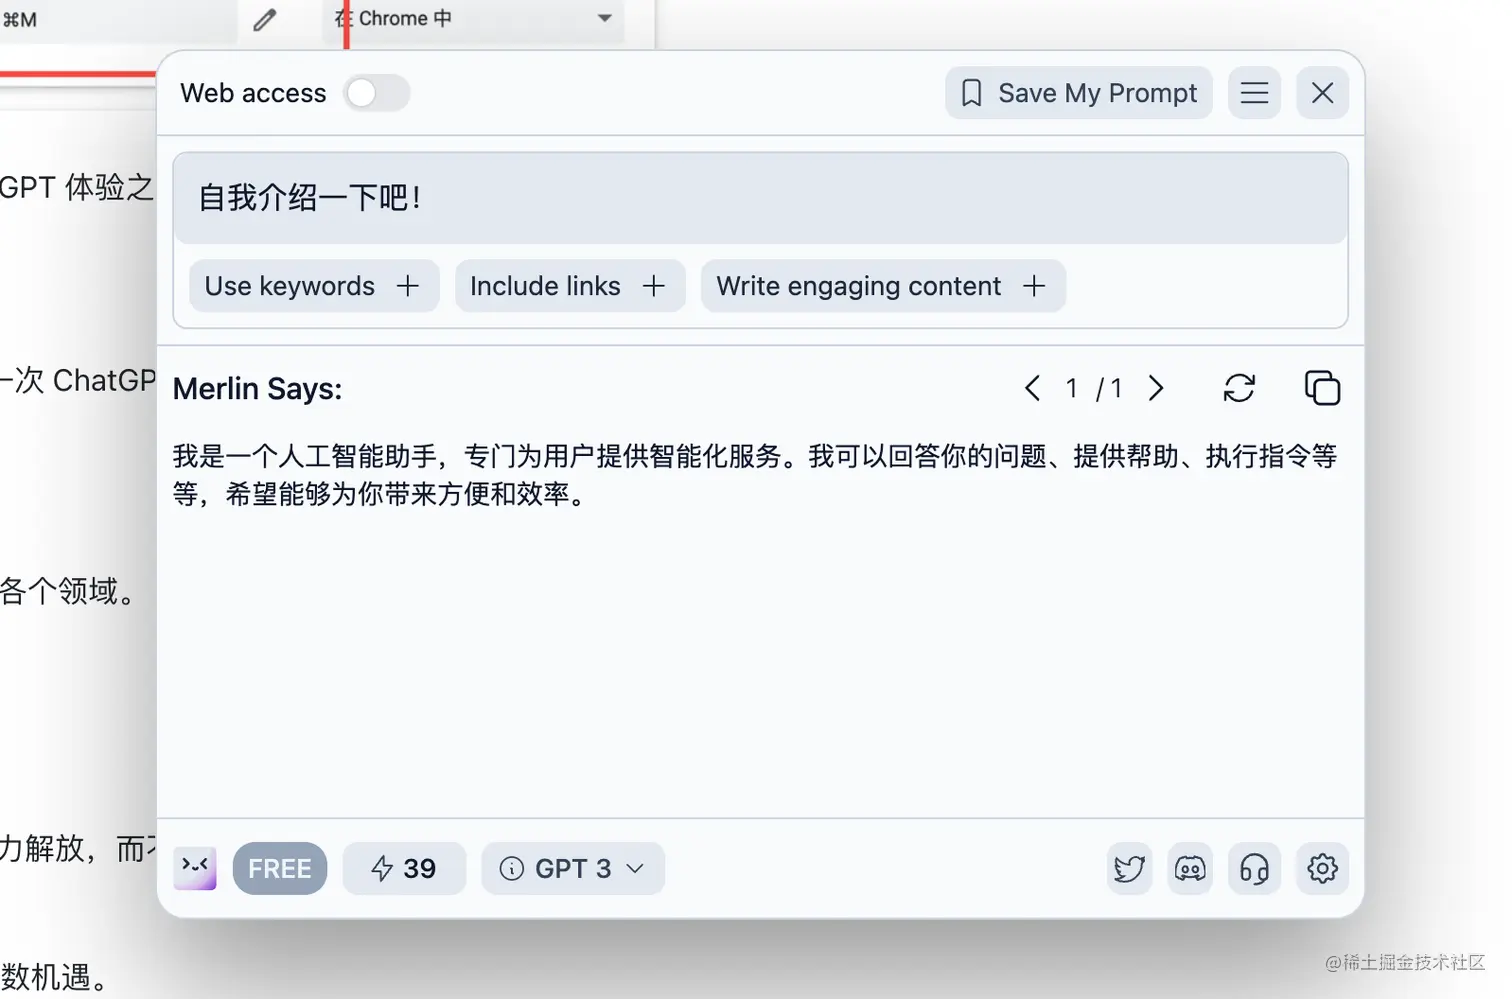Image resolution: width=1512 pixels, height=999 pixels.
Task: Click the Merlin logo icon
Action: pyautogui.click(x=195, y=868)
